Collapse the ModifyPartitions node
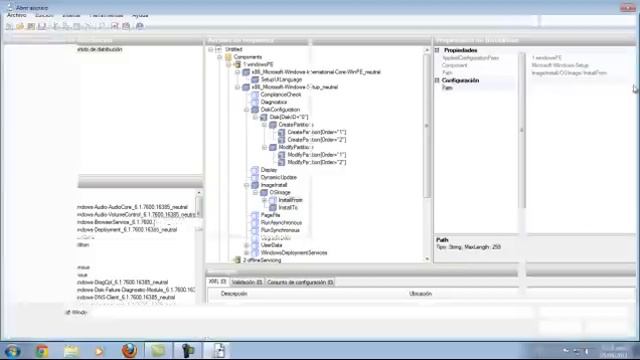 [264, 147]
